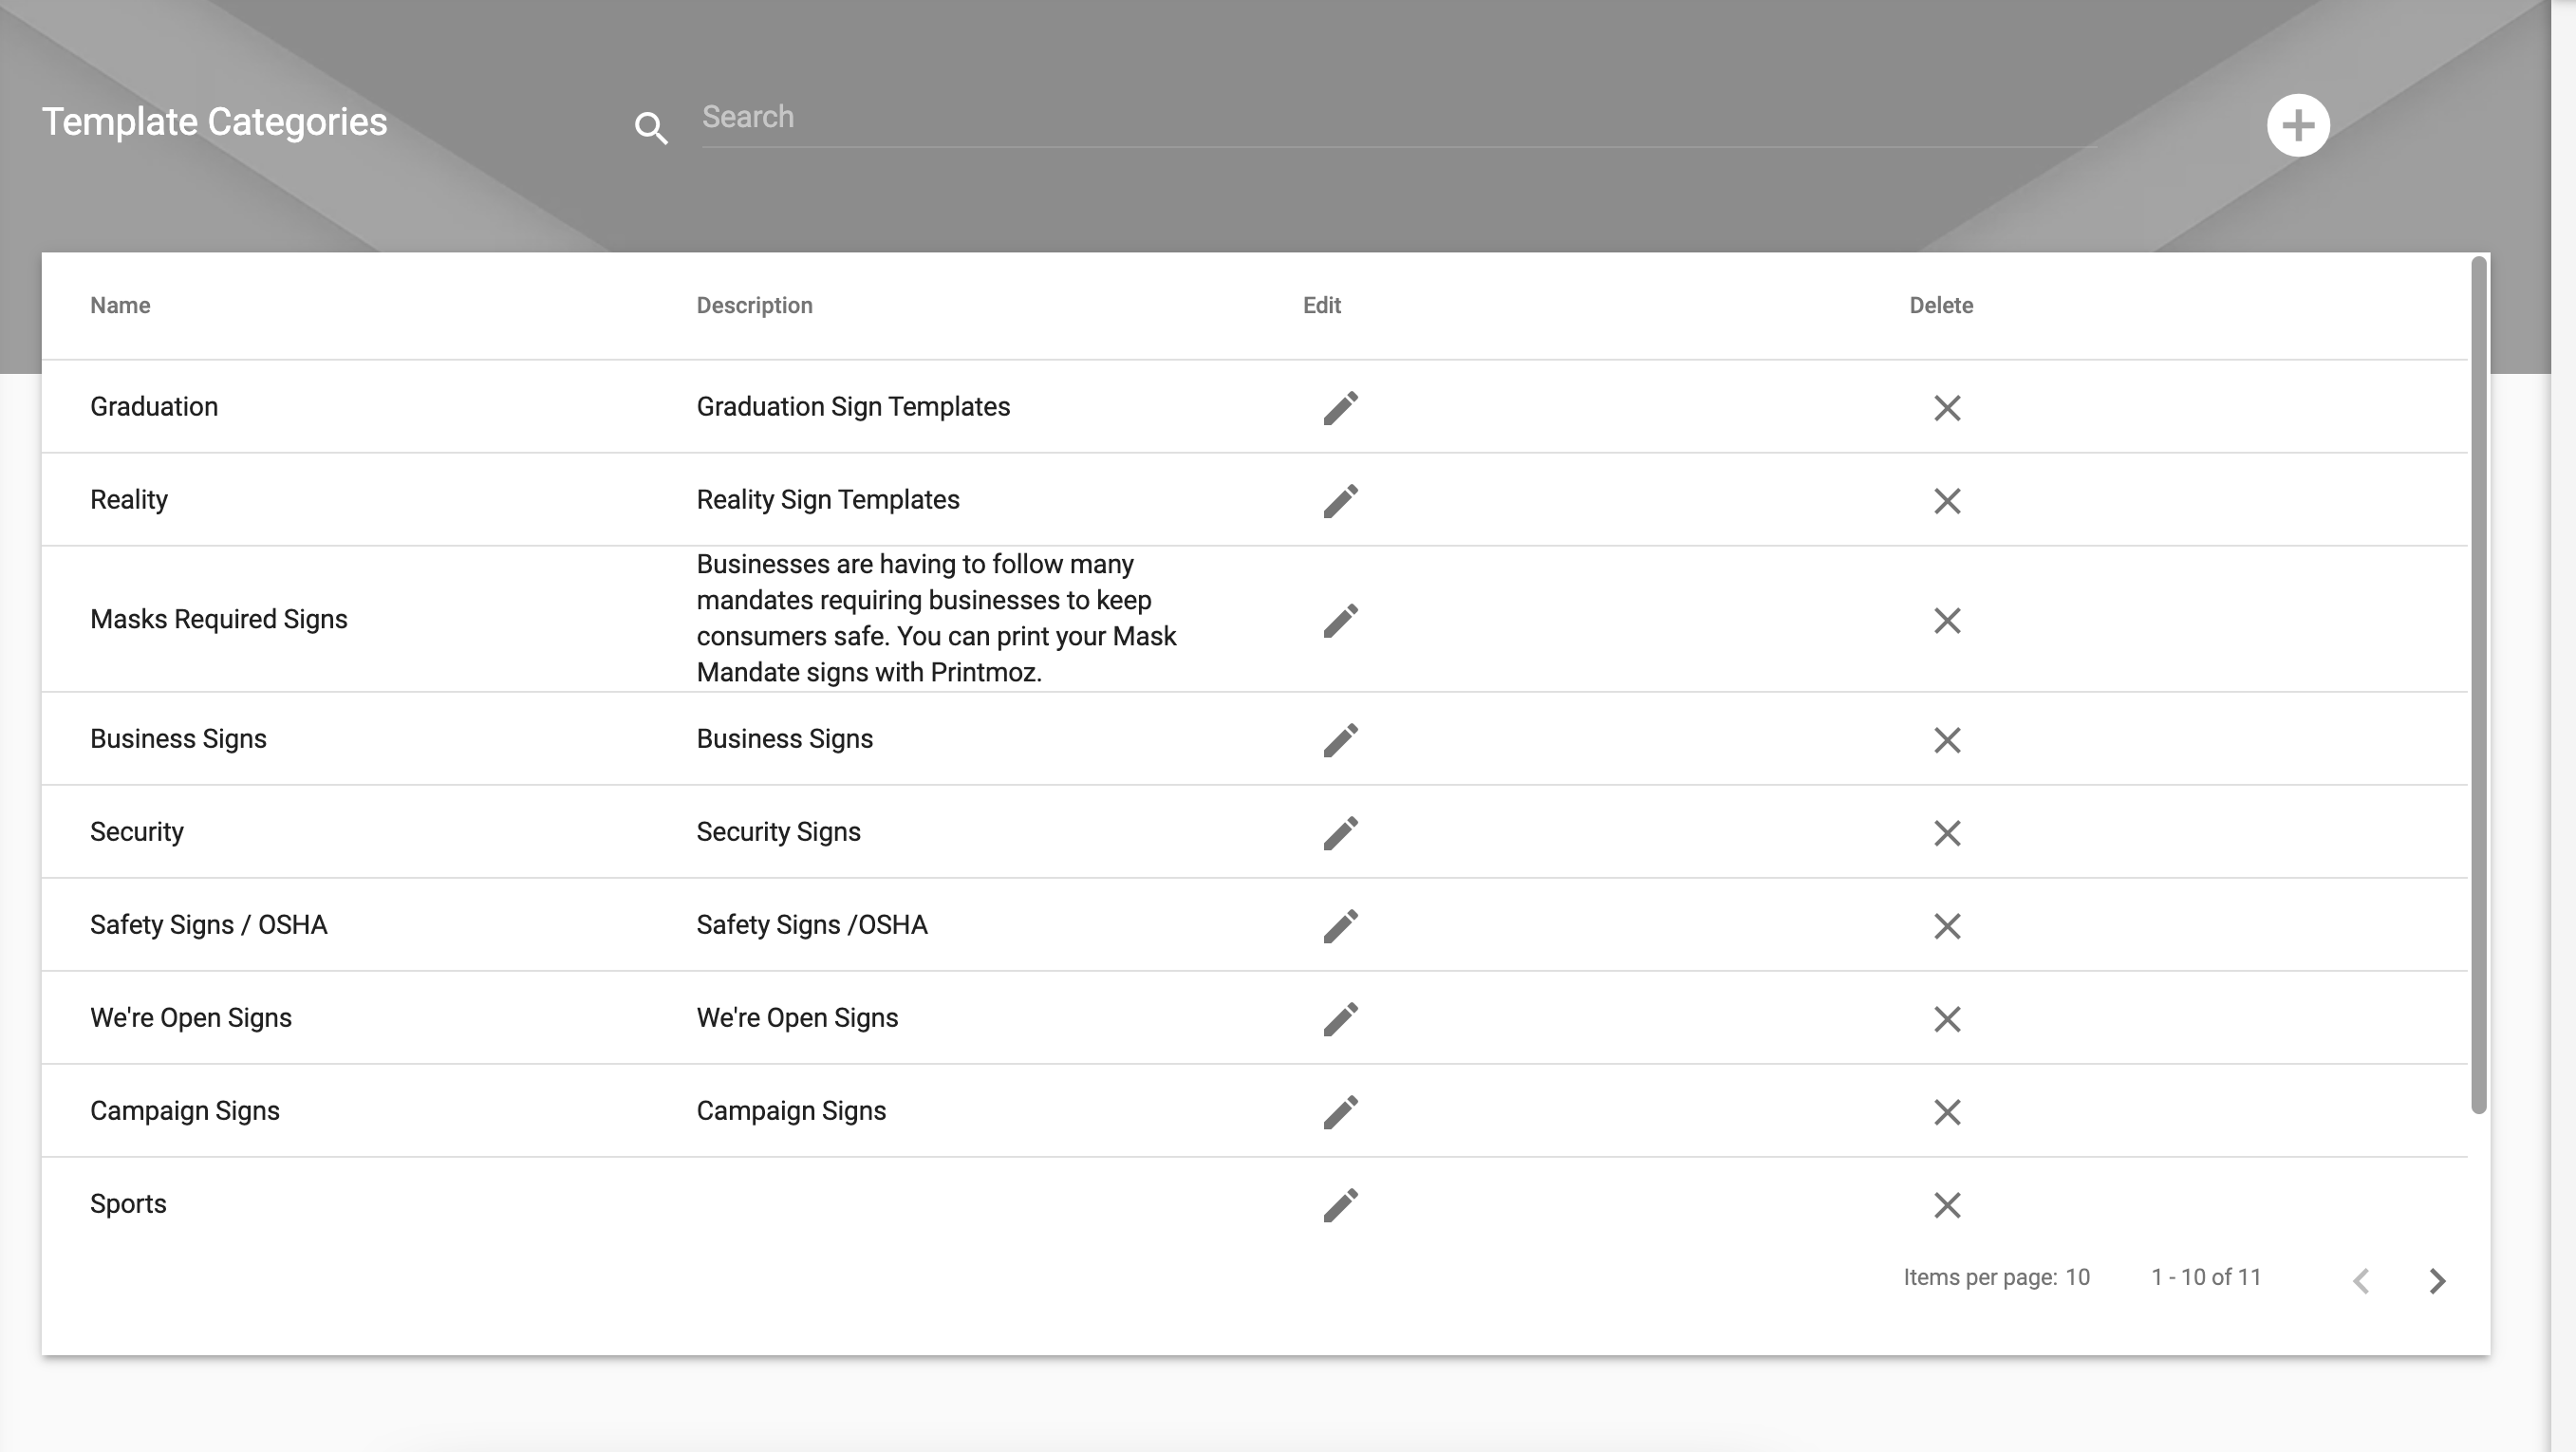Delete the Reality category

pos(1946,501)
